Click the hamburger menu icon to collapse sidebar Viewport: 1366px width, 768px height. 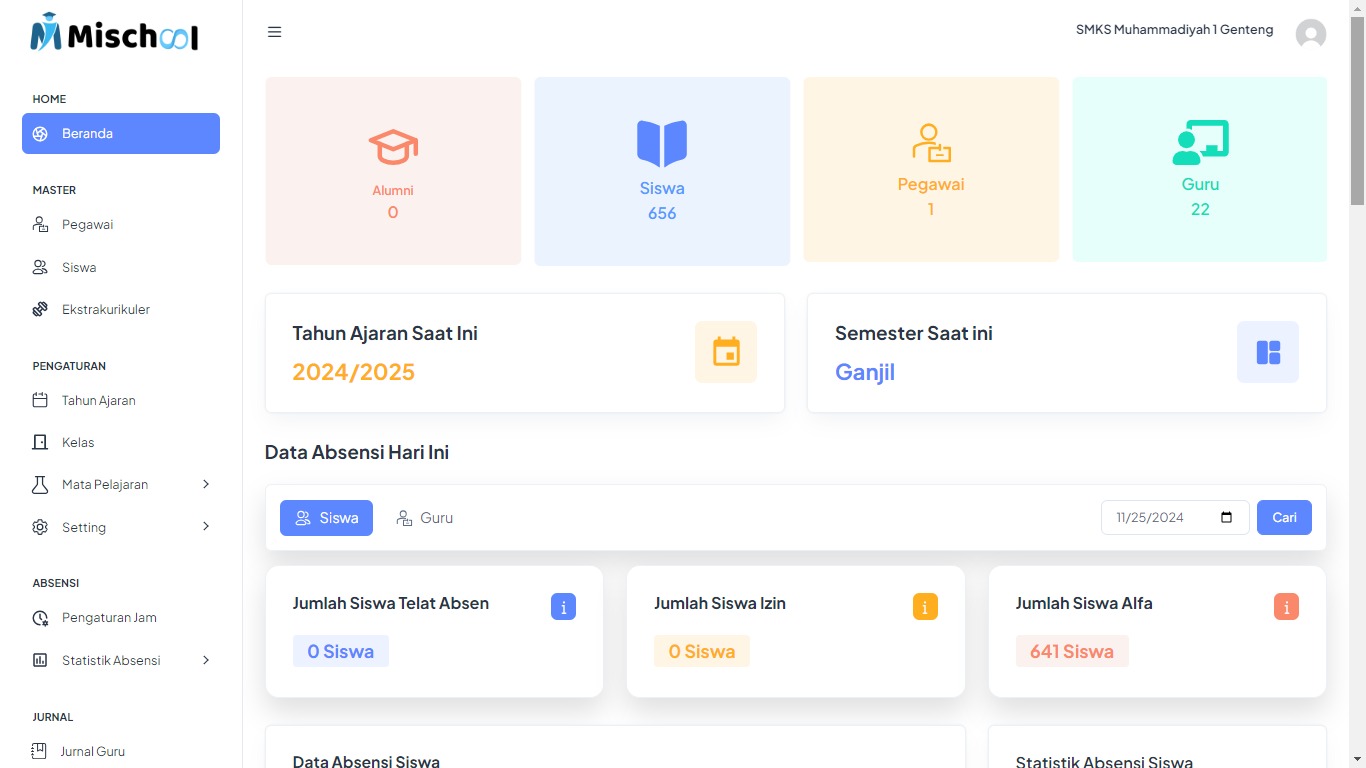(x=274, y=32)
